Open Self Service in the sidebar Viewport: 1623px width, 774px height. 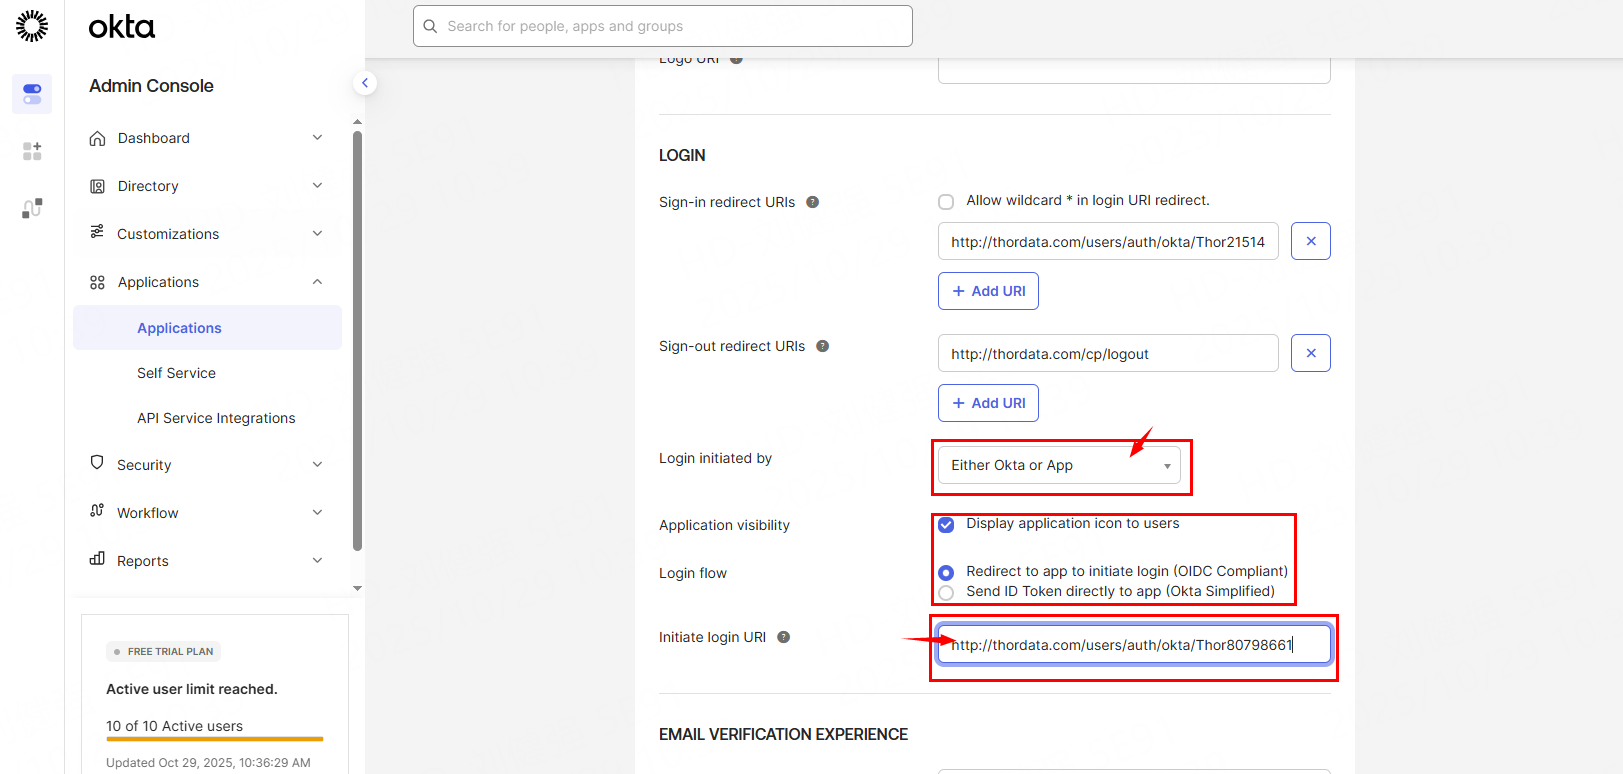[x=177, y=373]
